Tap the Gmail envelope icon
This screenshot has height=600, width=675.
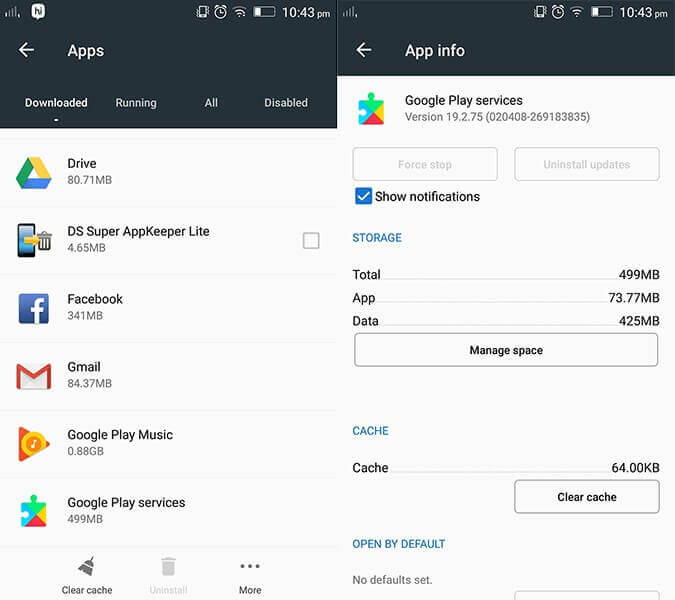[34, 376]
